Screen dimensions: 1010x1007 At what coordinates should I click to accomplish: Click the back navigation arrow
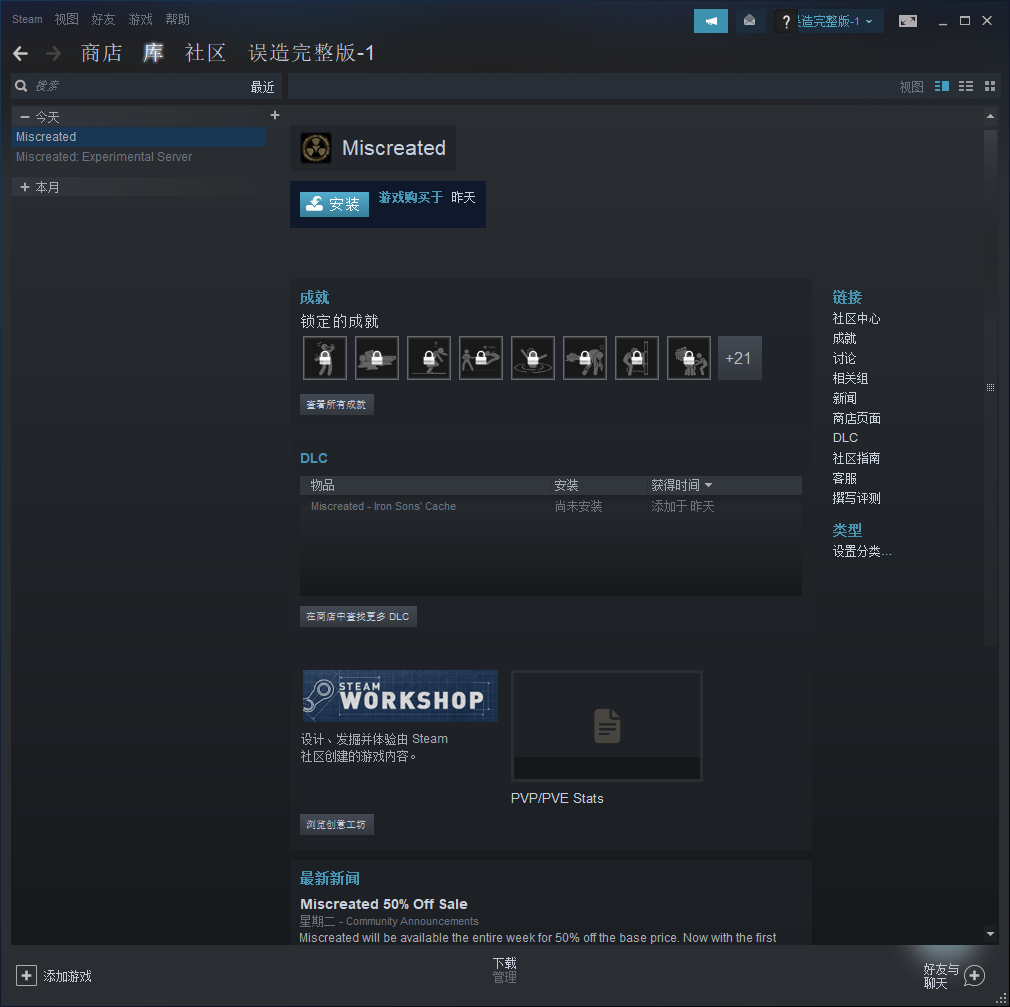(21, 53)
